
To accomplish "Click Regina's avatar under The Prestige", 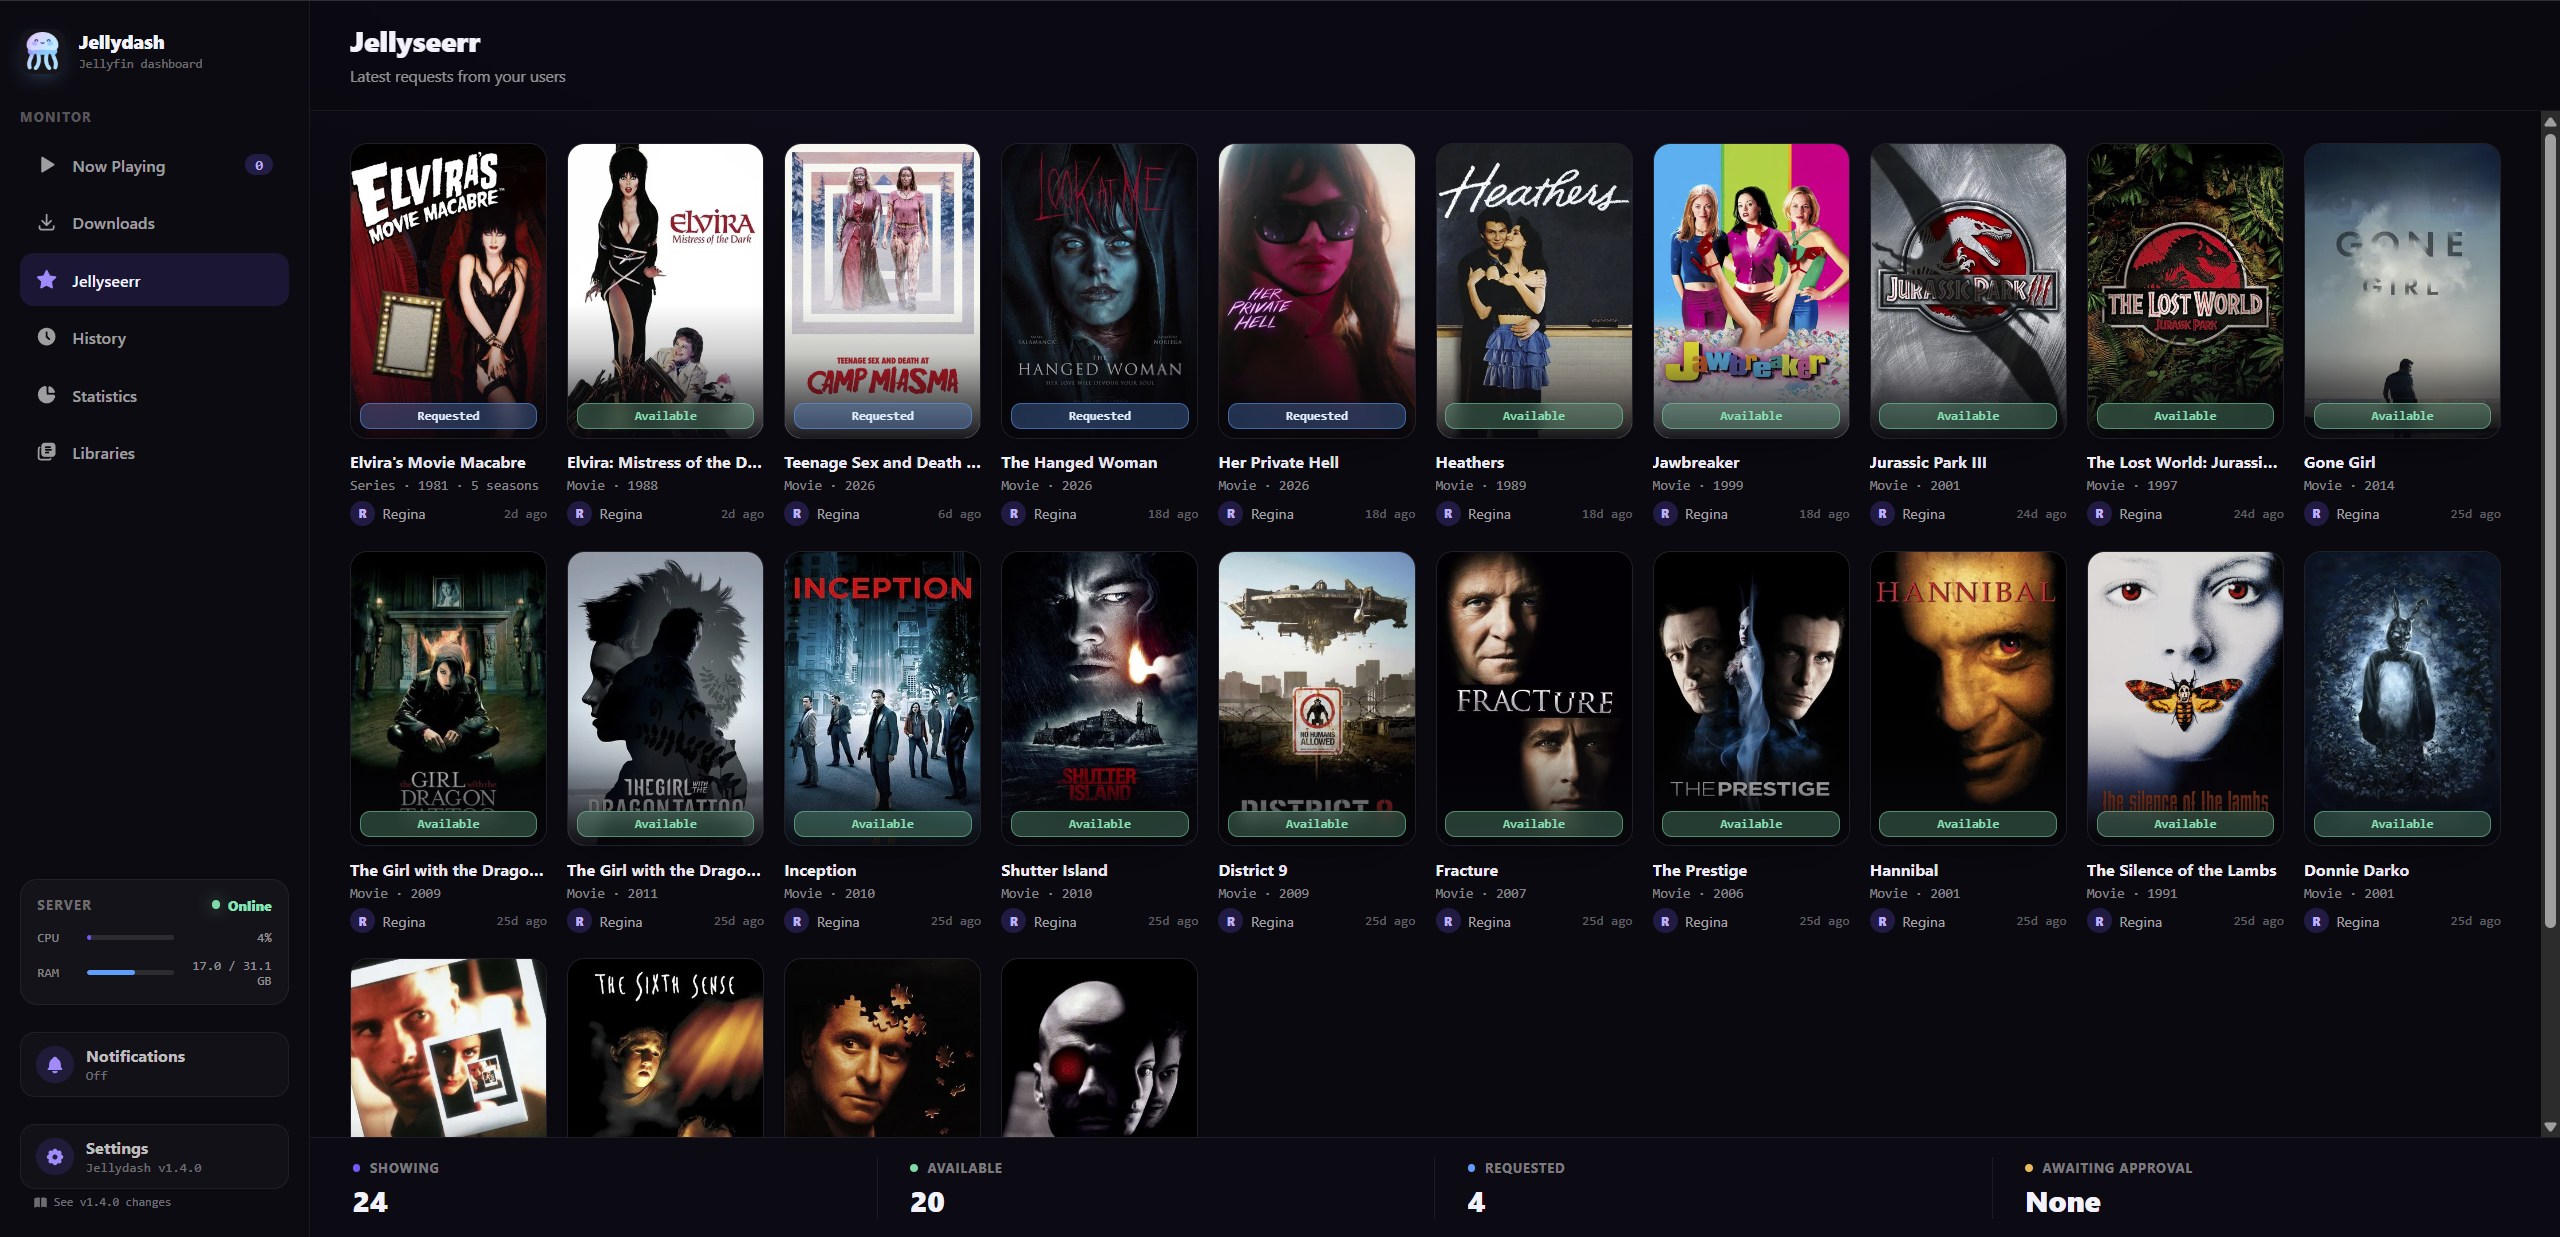I will coord(1664,922).
